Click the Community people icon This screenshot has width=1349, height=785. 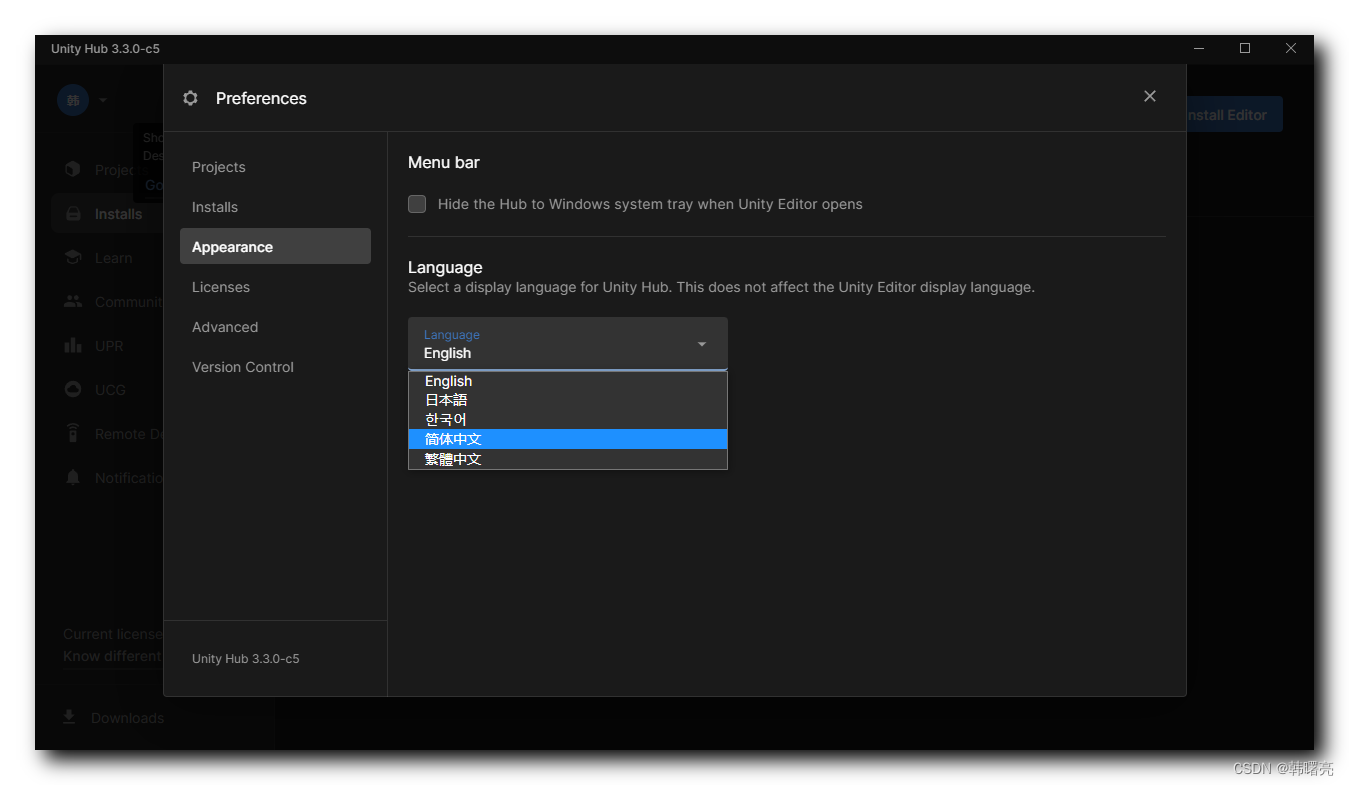73,301
